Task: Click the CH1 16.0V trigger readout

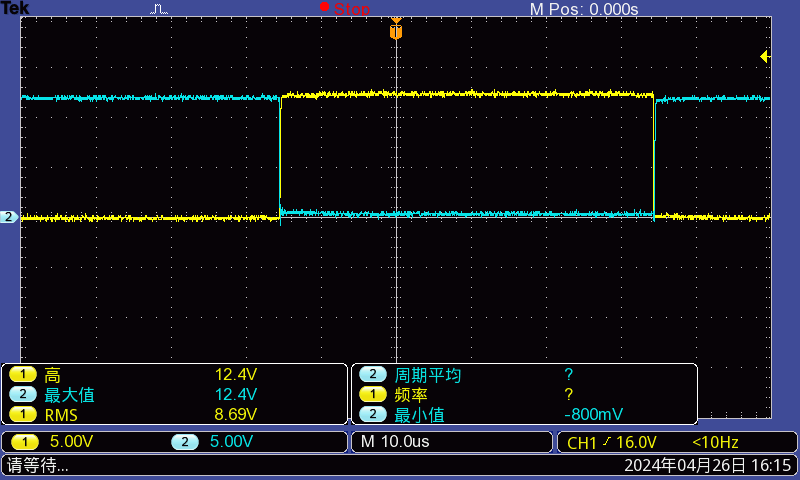Action: [612, 442]
